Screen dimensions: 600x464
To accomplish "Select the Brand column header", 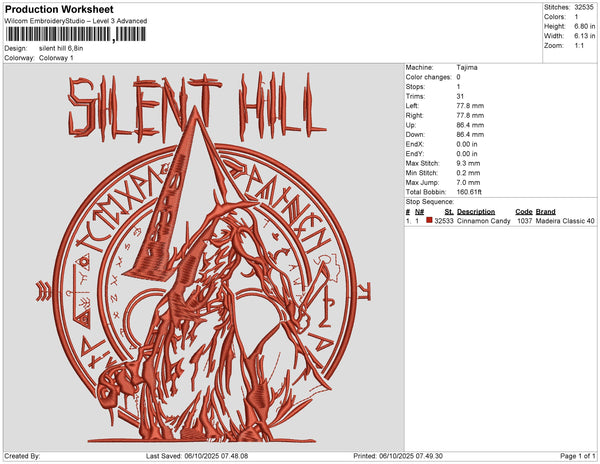I will pyautogui.click(x=545, y=212).
